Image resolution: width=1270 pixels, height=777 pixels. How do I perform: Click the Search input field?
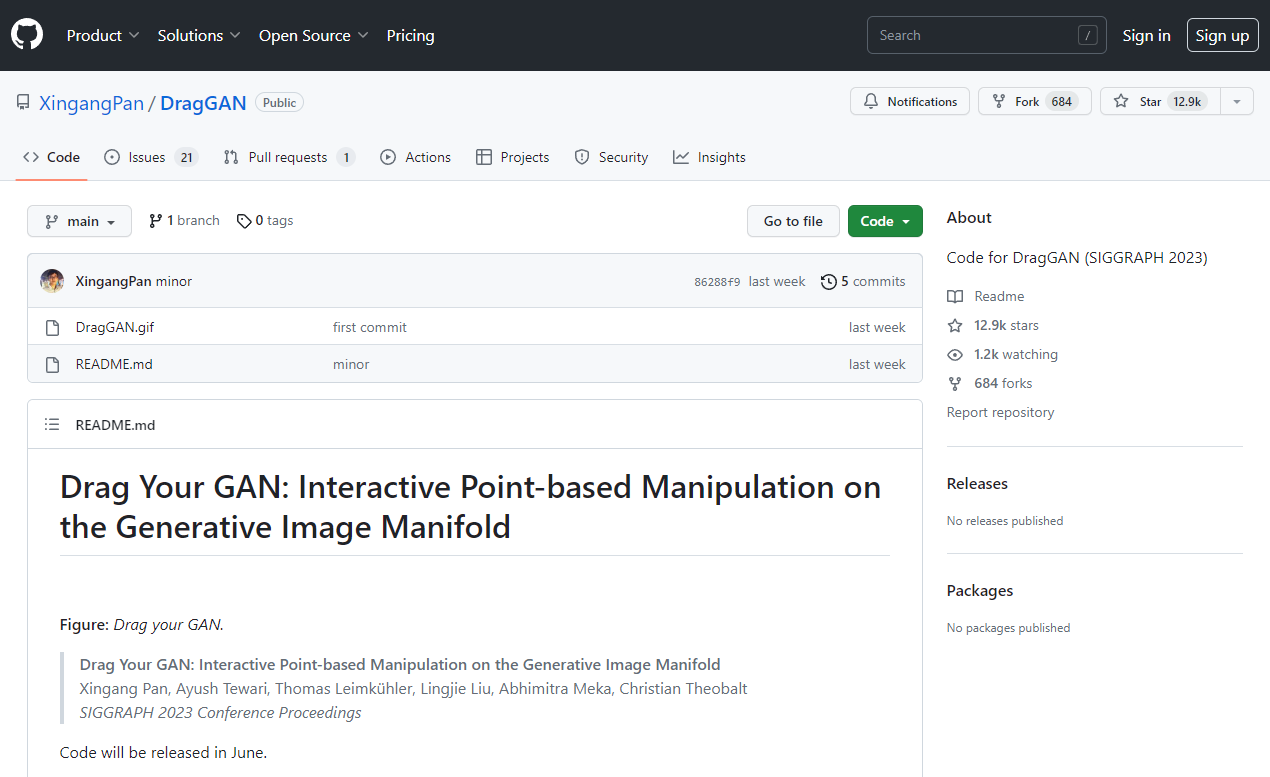987,36
